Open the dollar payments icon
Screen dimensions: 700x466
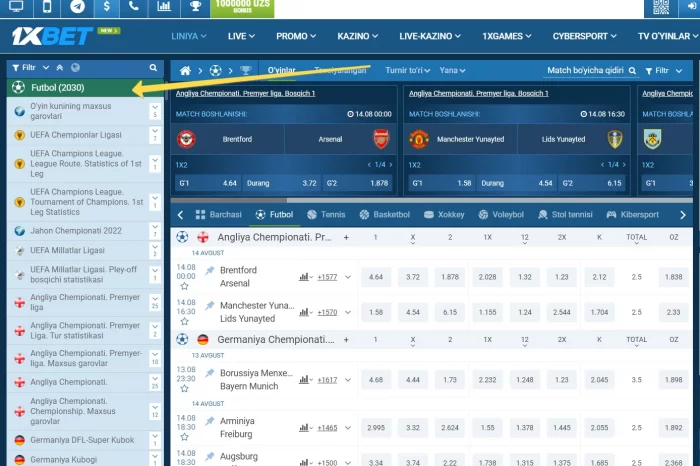coord(106,6)
